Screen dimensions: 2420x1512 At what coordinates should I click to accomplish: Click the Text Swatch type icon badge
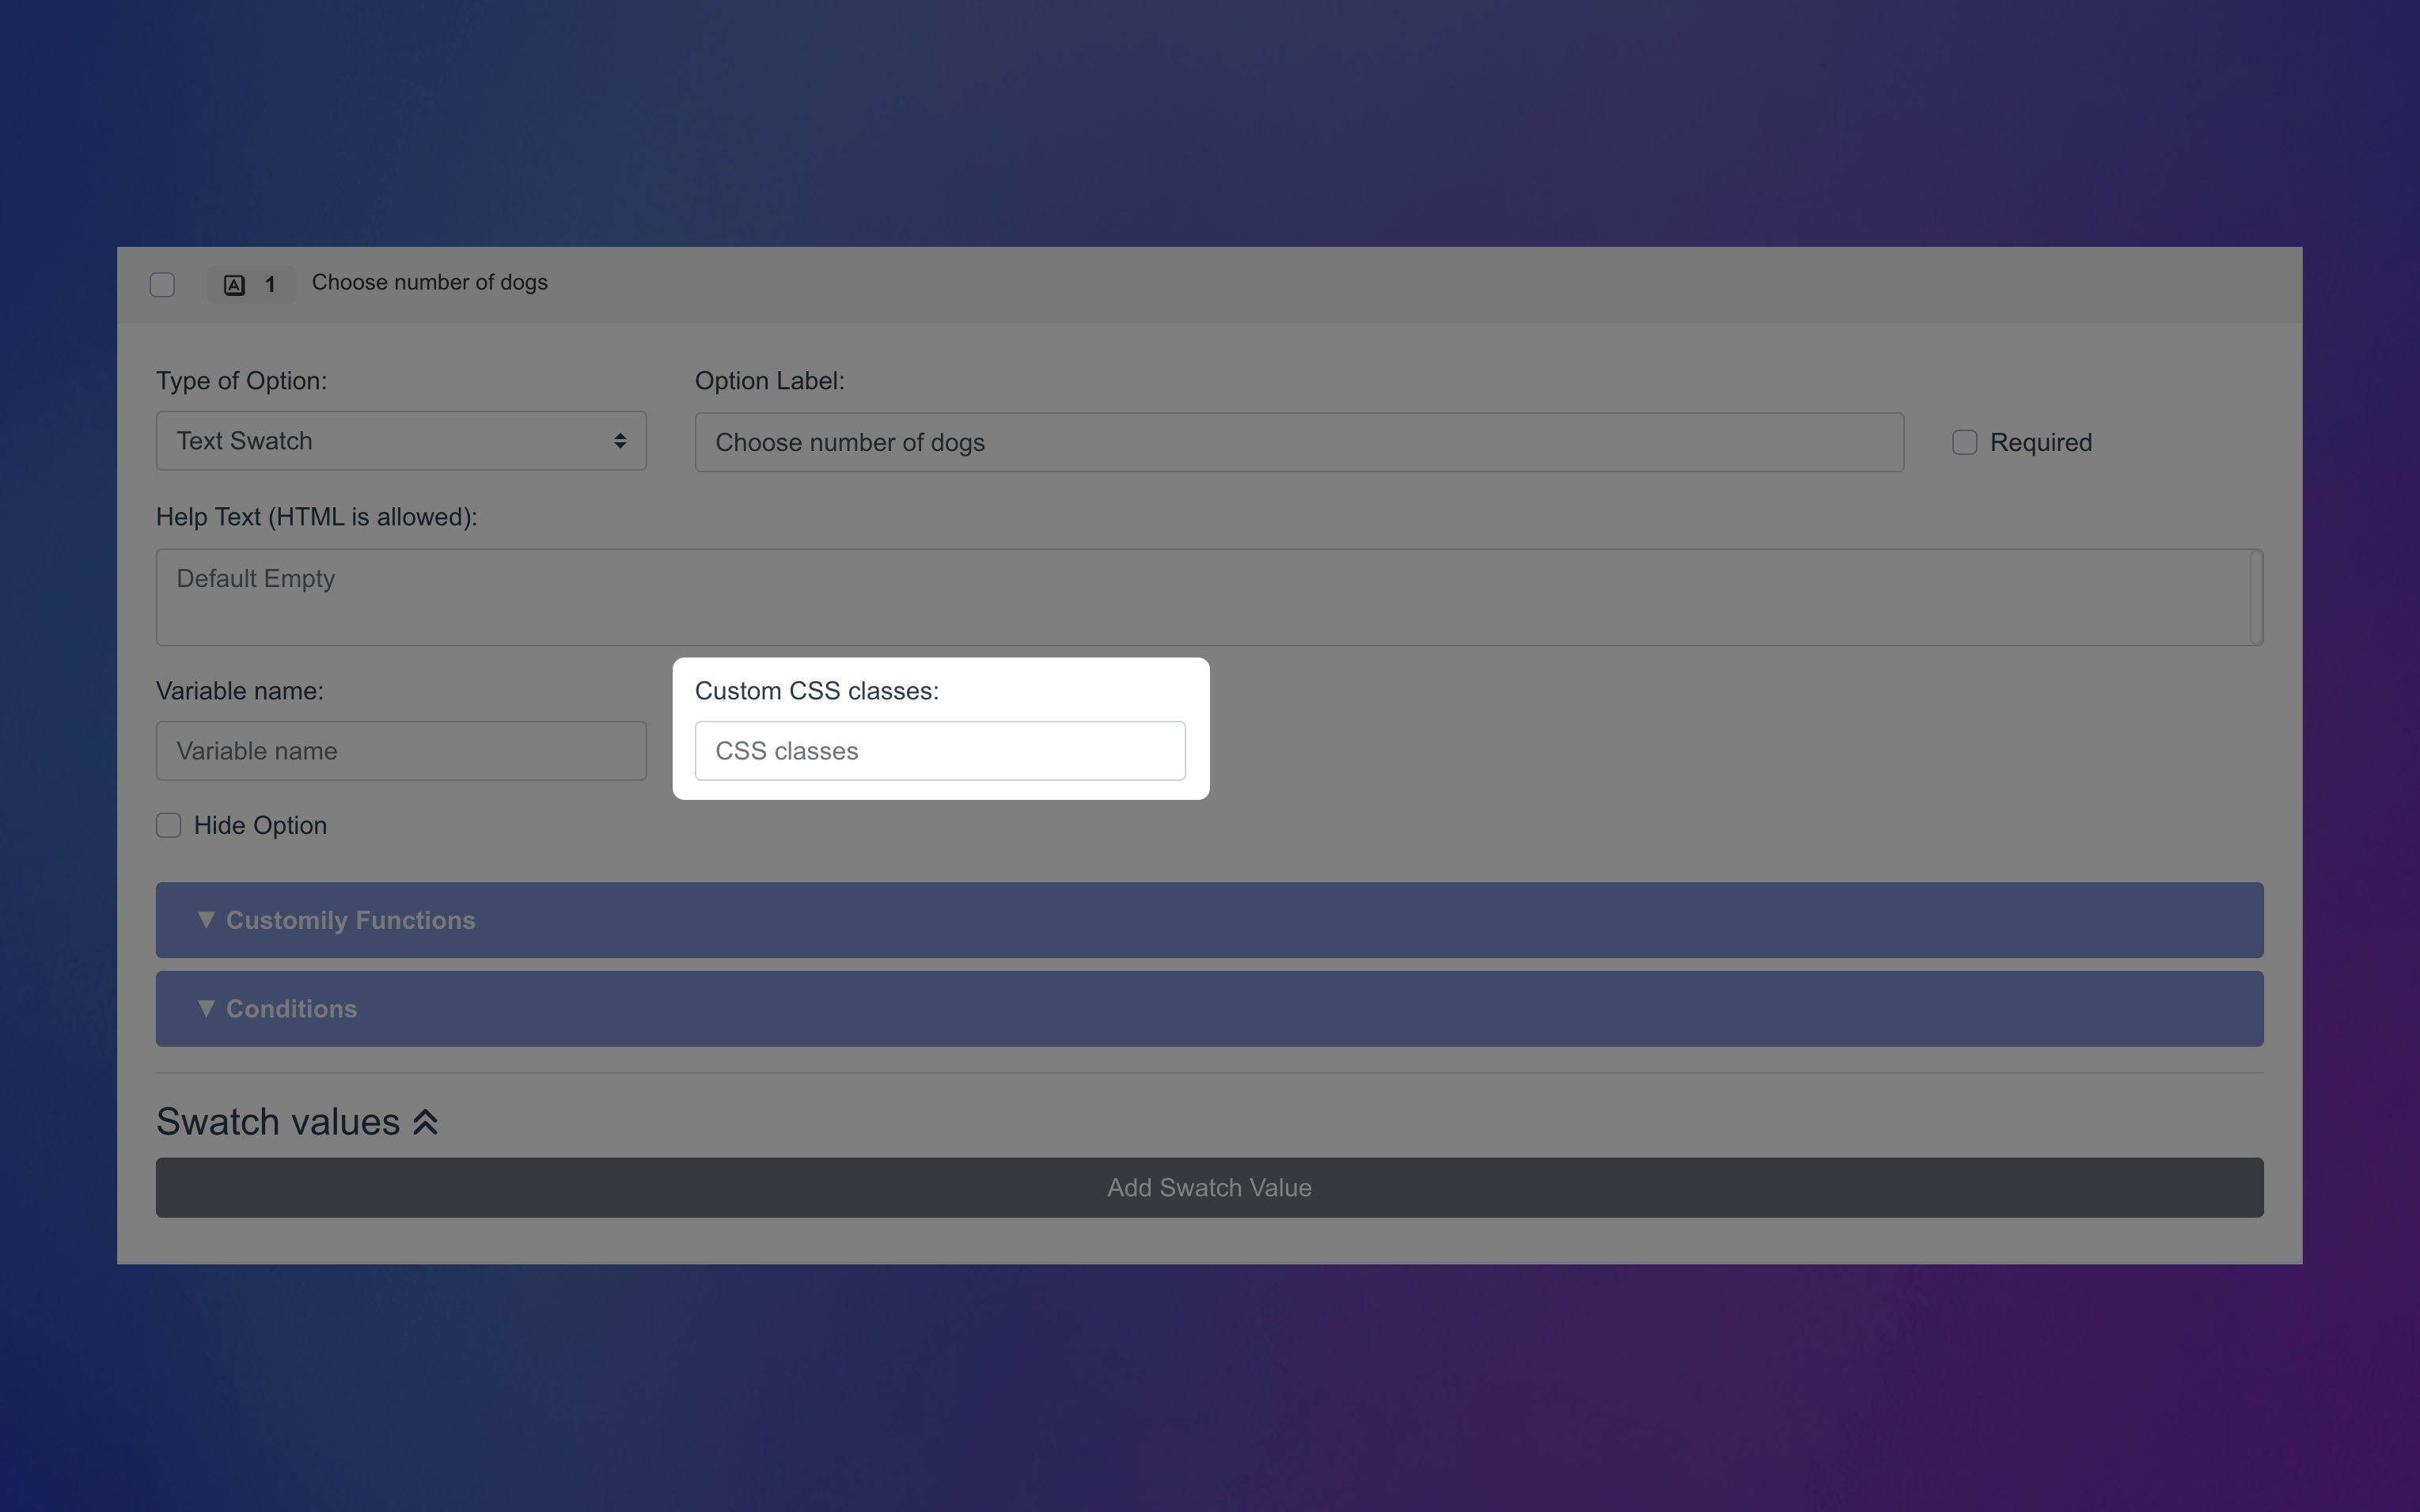click(x=234, y=285)
